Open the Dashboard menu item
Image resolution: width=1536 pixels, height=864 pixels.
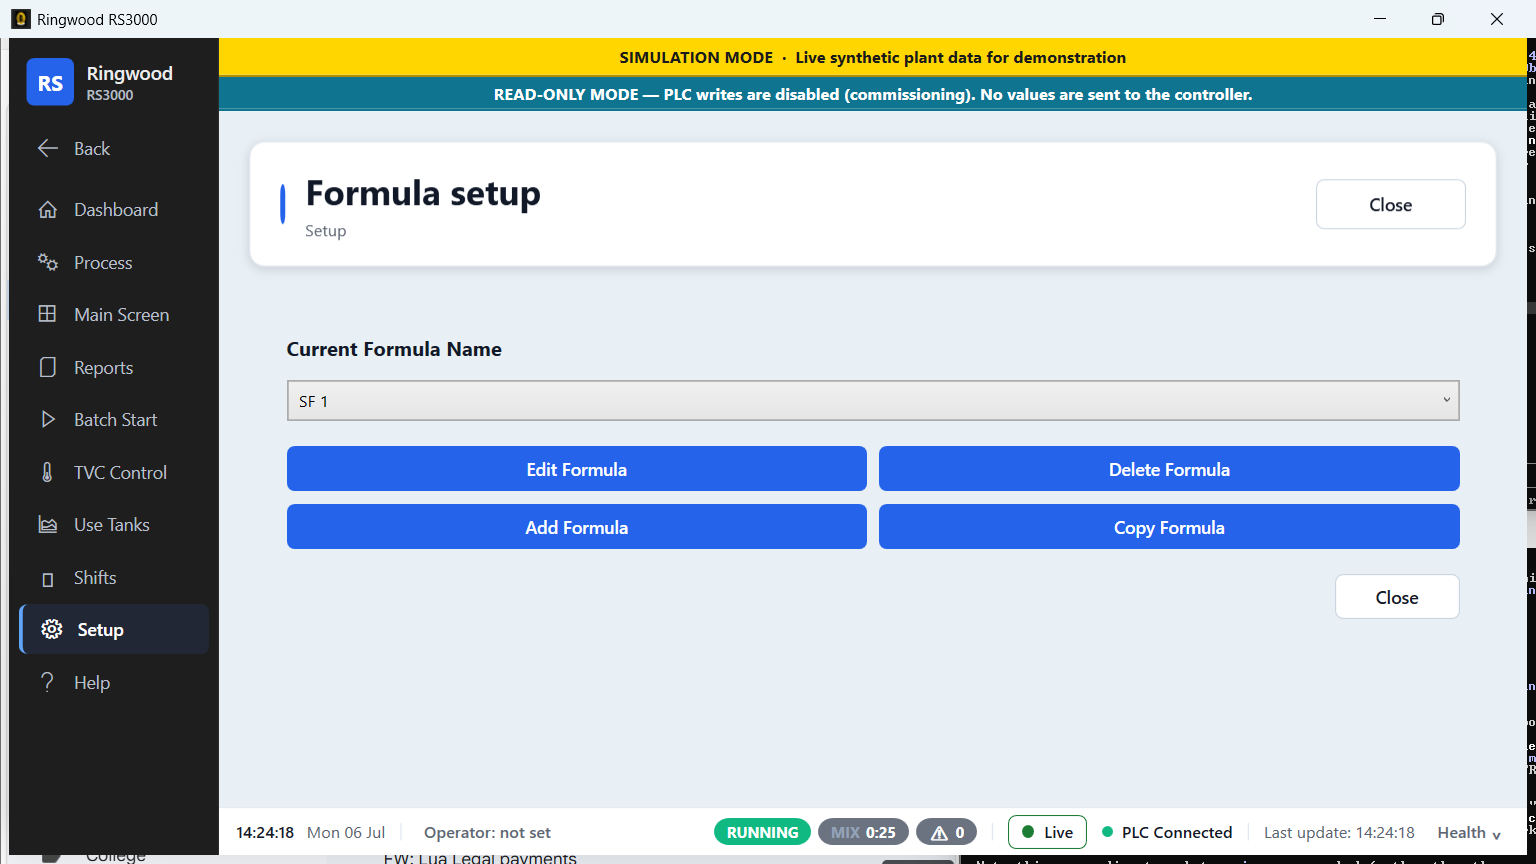[114, 210]
